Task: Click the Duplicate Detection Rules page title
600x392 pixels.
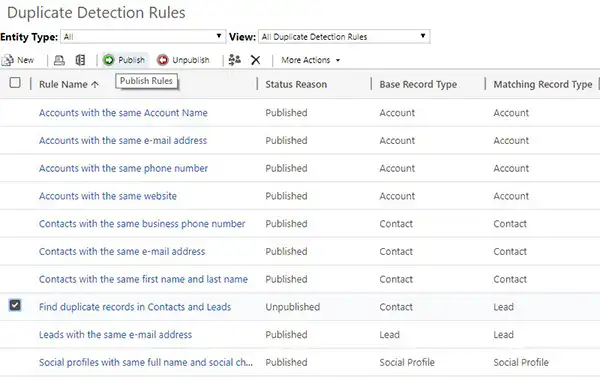Action: tap(96, 13)
